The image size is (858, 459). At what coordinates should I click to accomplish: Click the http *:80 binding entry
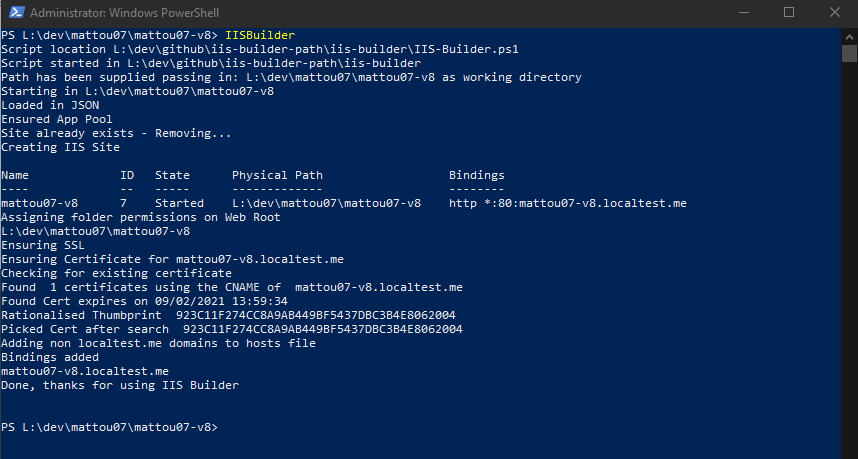click(568, 204)
